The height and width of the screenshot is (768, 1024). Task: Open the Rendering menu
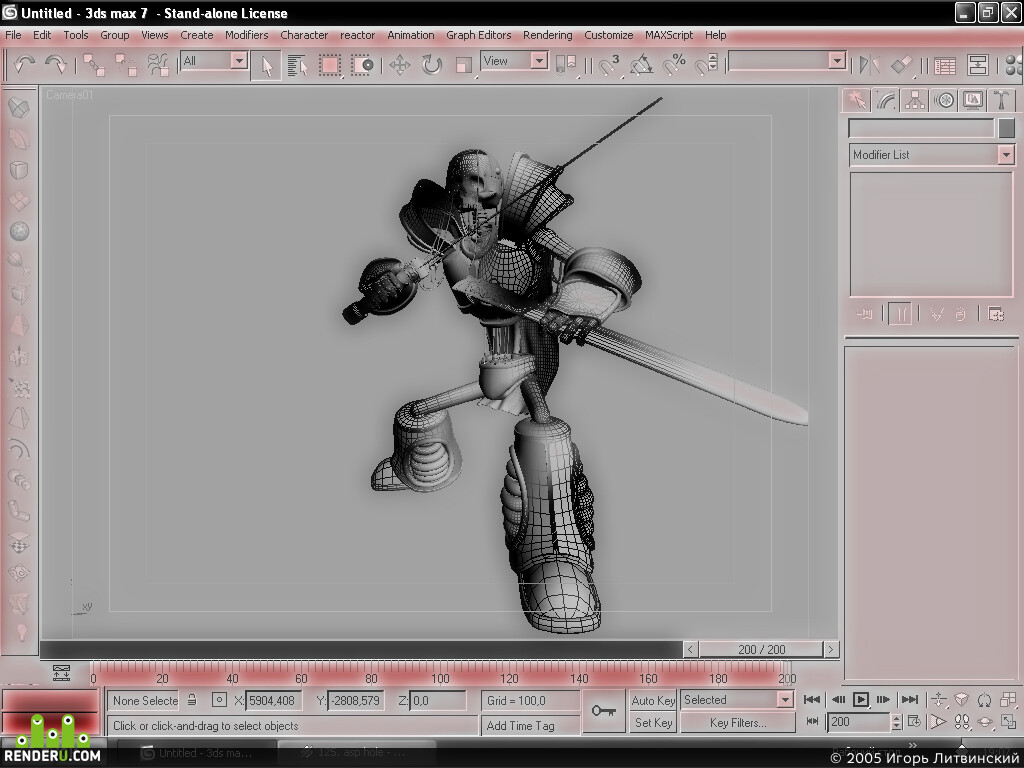coord(547,35)
